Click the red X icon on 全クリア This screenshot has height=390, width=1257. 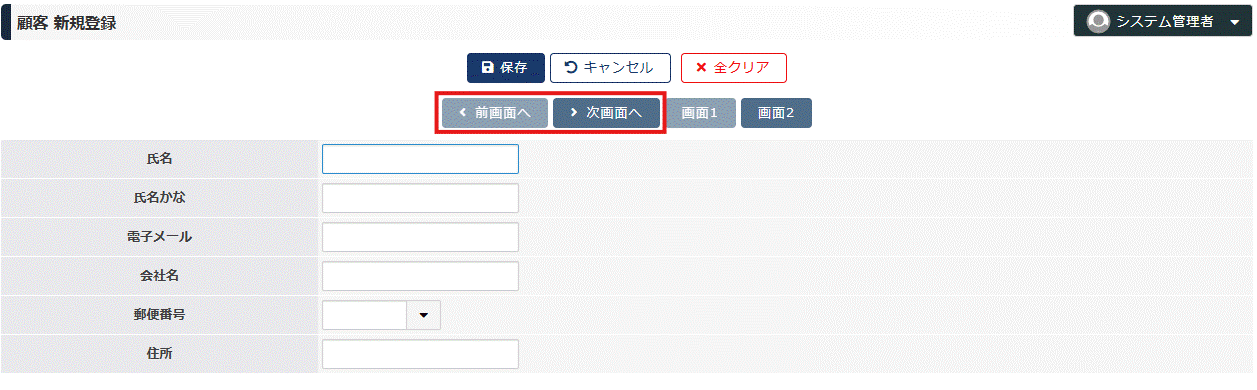(x=701, y=68)
